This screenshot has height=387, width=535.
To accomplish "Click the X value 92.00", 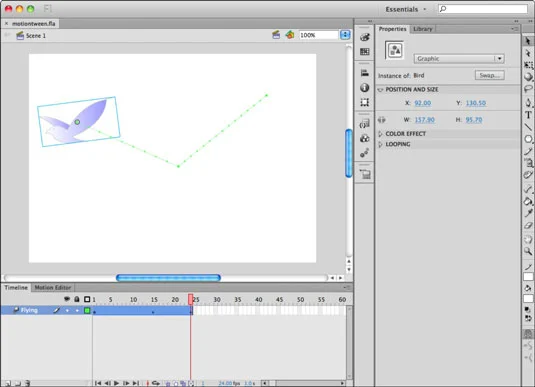I will (x=422, y=103).
